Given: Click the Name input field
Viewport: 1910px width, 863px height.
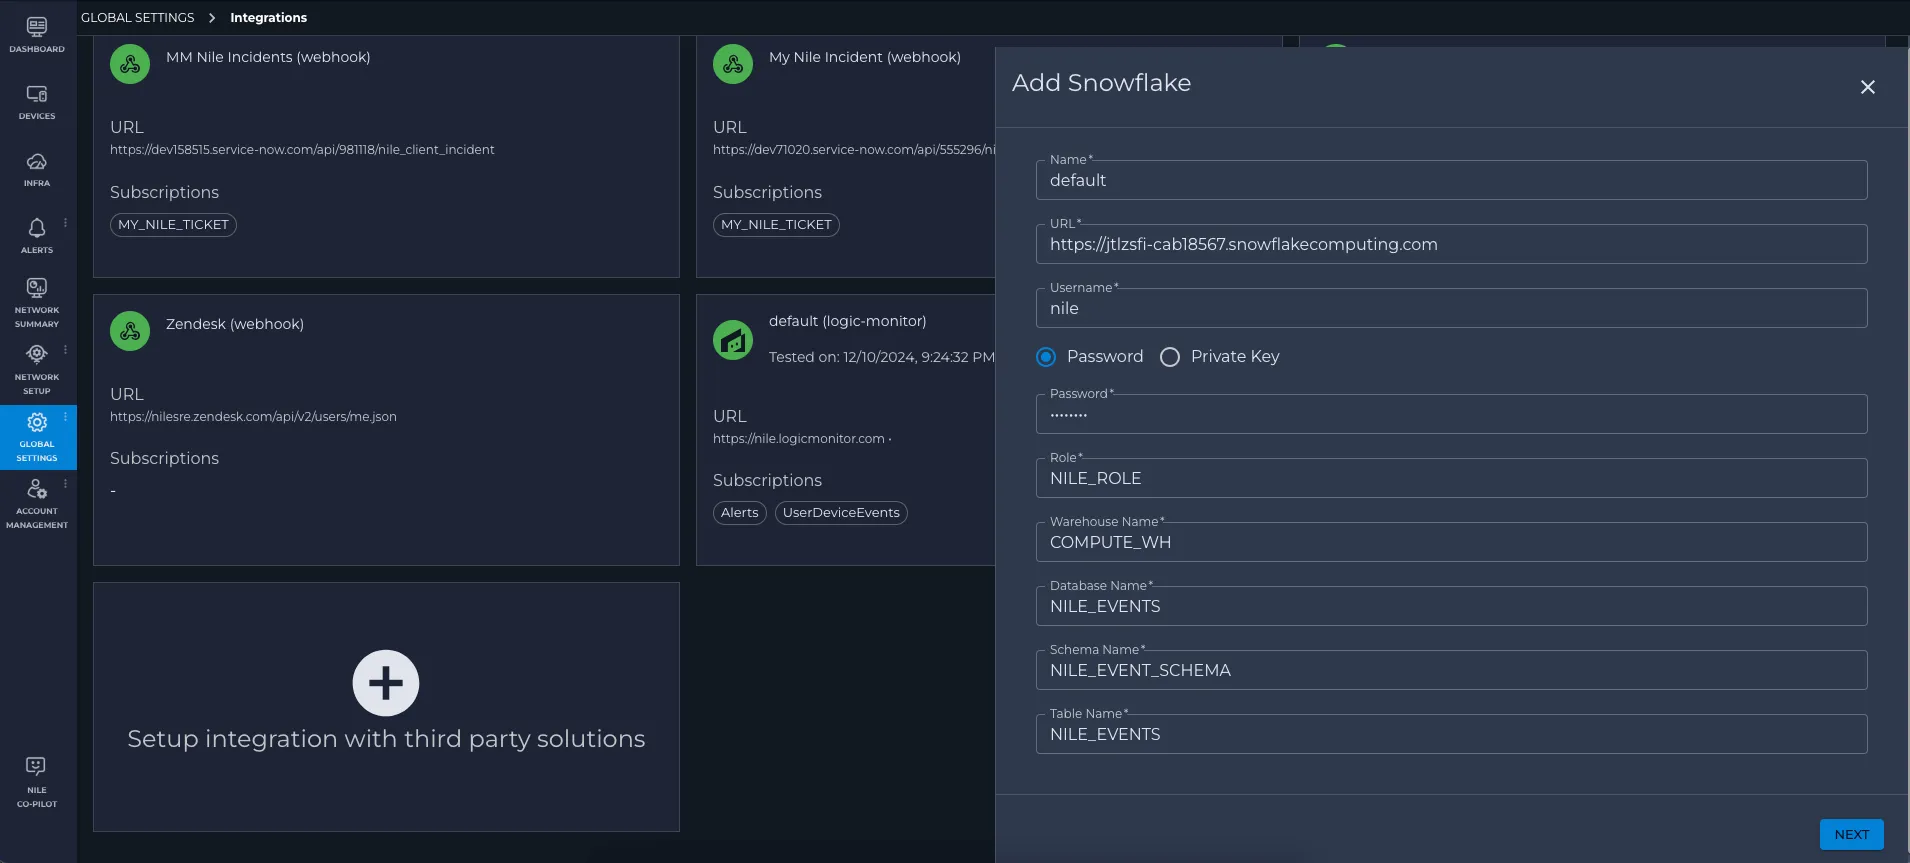Looking at the screenshot, I should (1451, 180).
